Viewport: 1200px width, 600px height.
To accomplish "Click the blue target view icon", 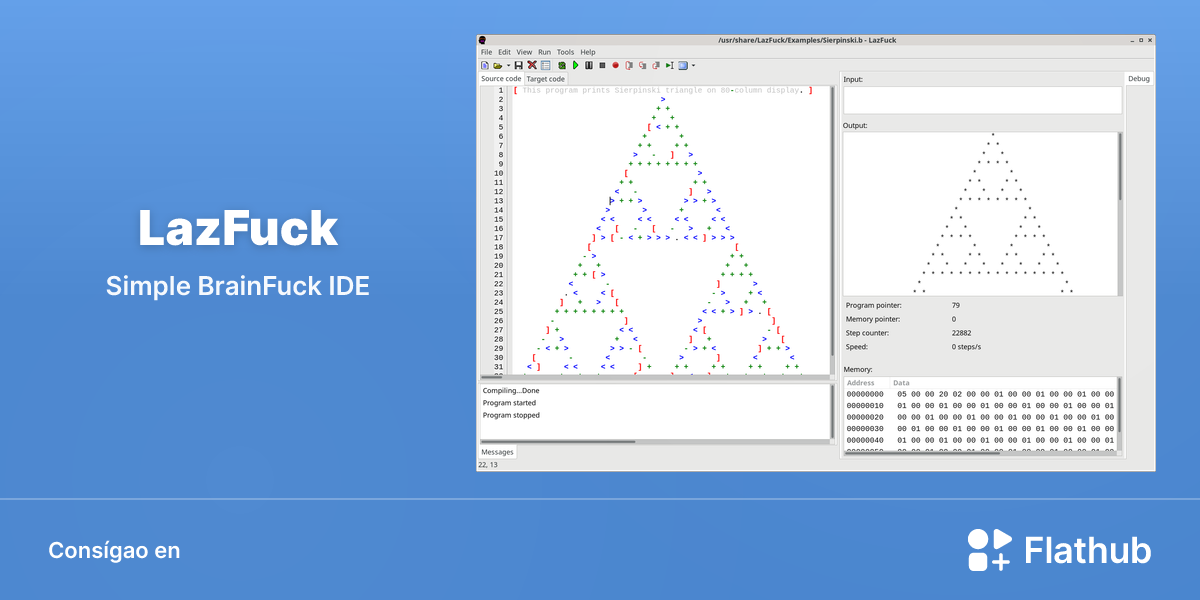I will (683, 65).
